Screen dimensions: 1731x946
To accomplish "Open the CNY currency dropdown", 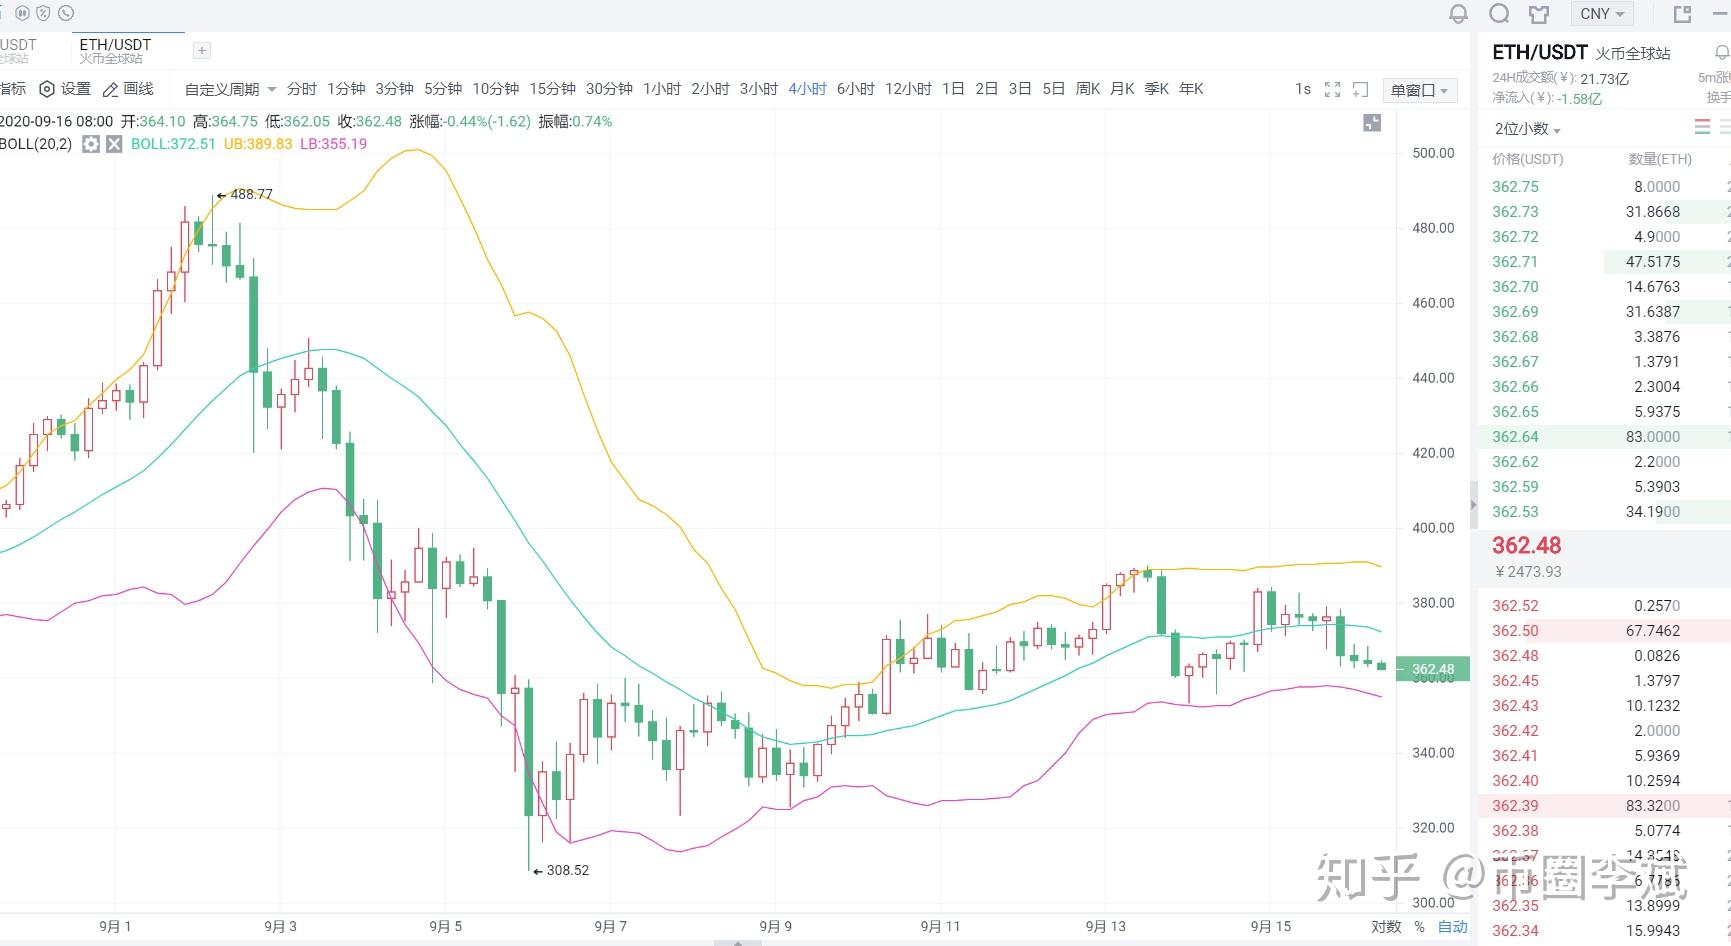I will point(1601,13).
